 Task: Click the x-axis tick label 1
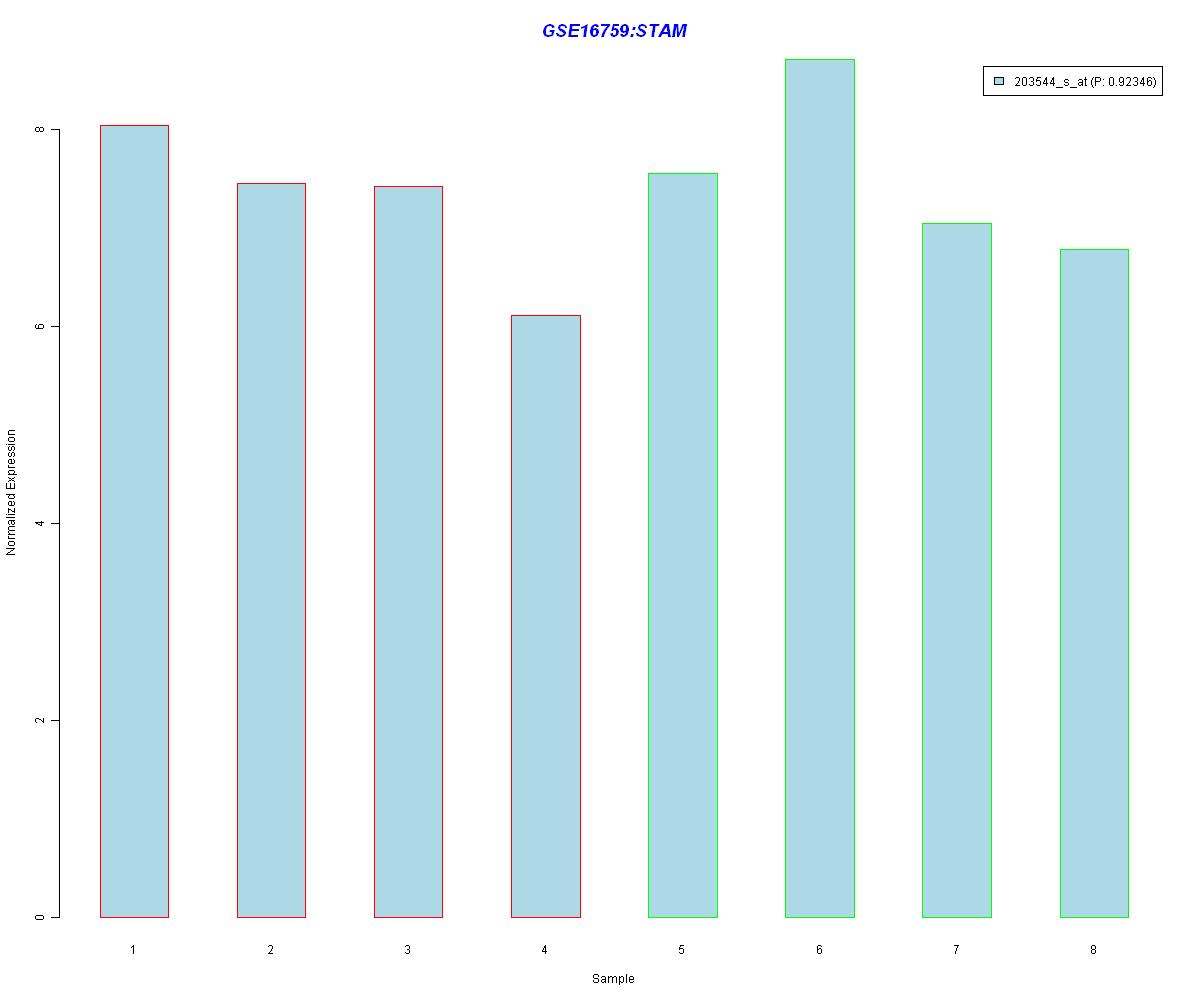click(x=133, y=950)
